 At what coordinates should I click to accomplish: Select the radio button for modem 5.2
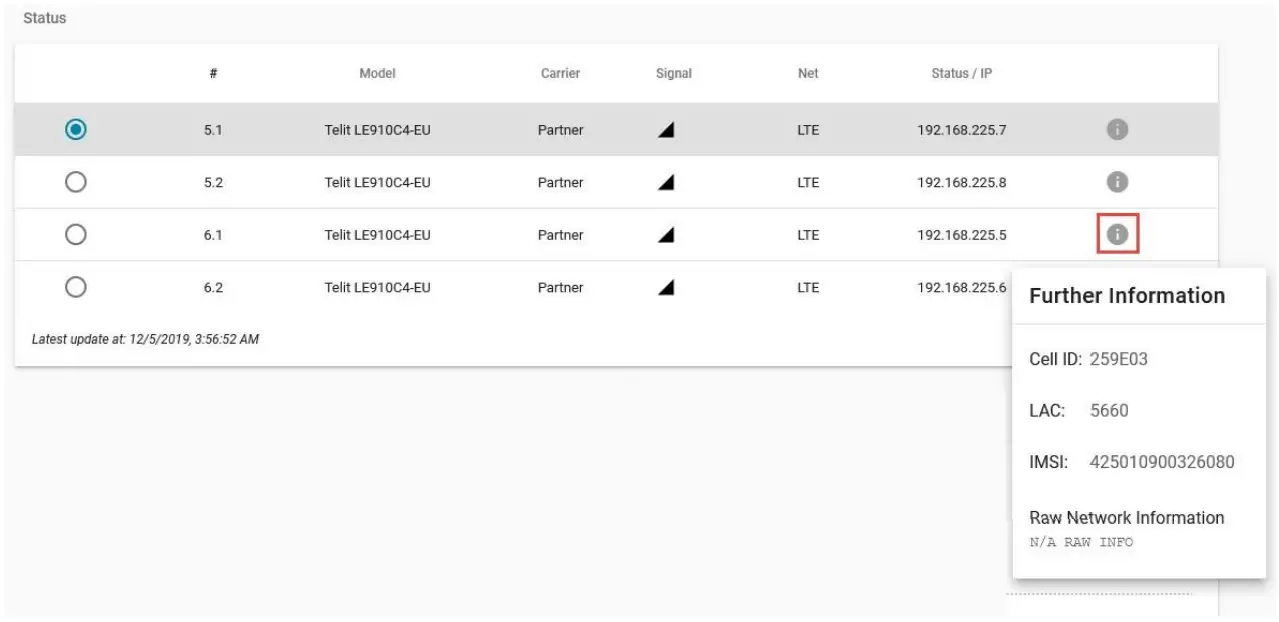[x=75, y=182]
